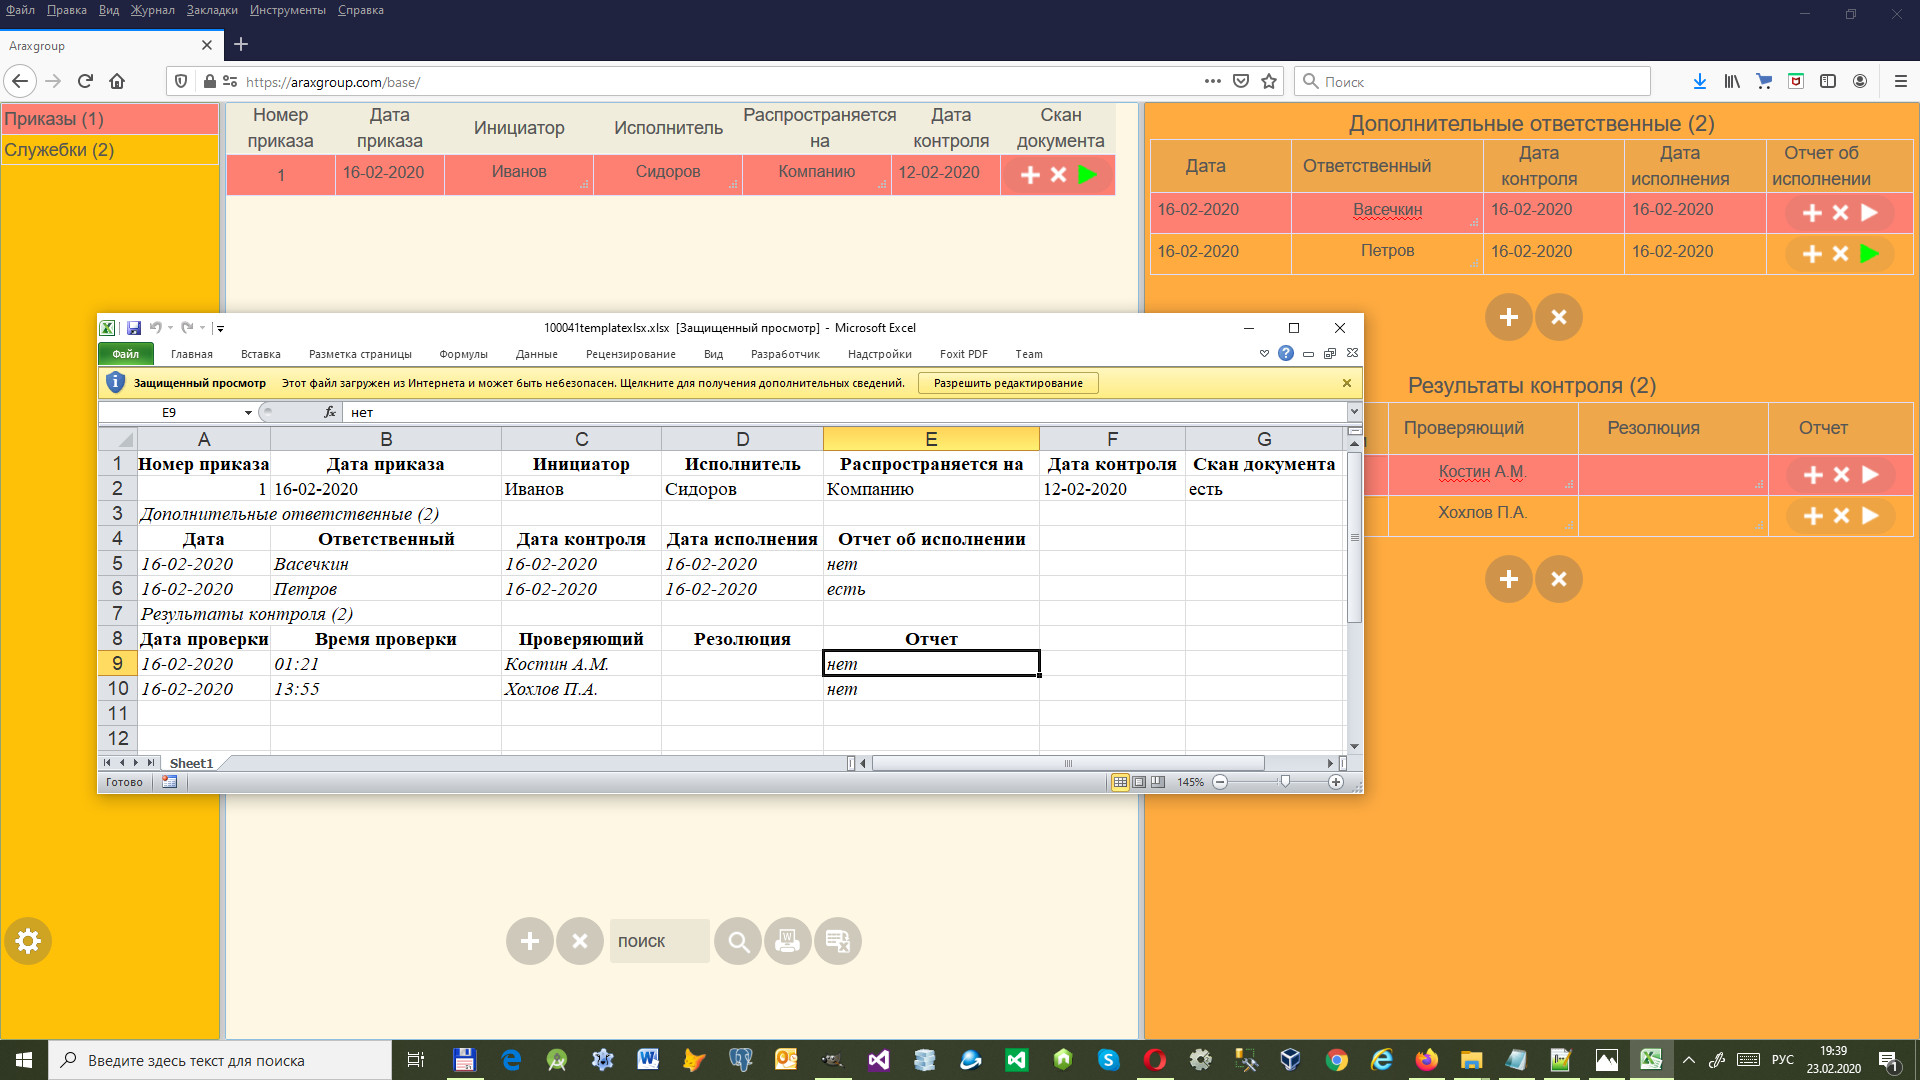Click the green play arrow in order row 1

click(x=1087, y=174)
